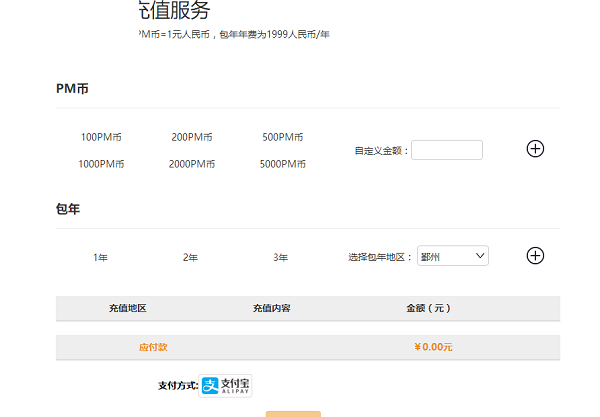This screenshot has height=417, width=600.
Task: Click the 充值地区 column header
Action: (128, 308)
